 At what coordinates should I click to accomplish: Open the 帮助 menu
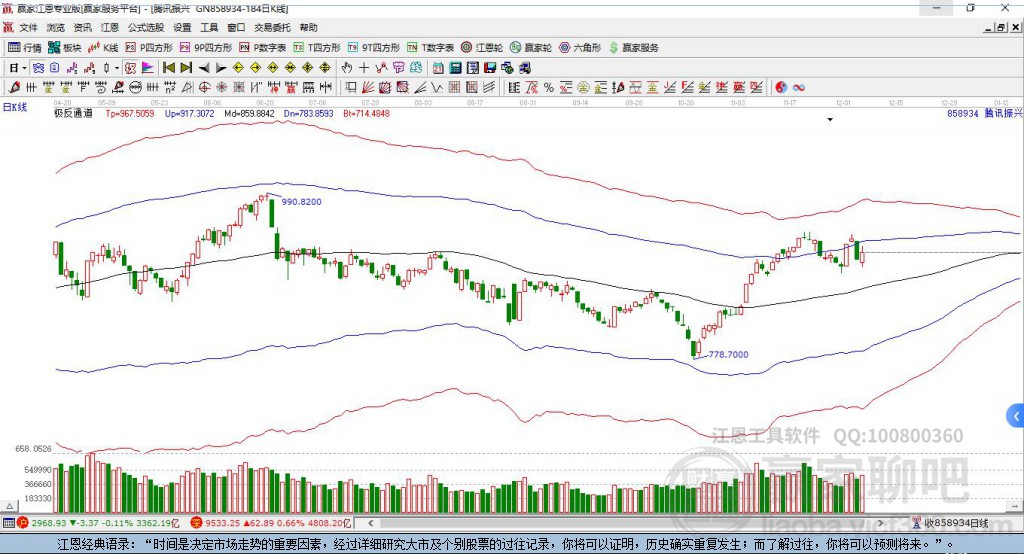coord(308,27)
